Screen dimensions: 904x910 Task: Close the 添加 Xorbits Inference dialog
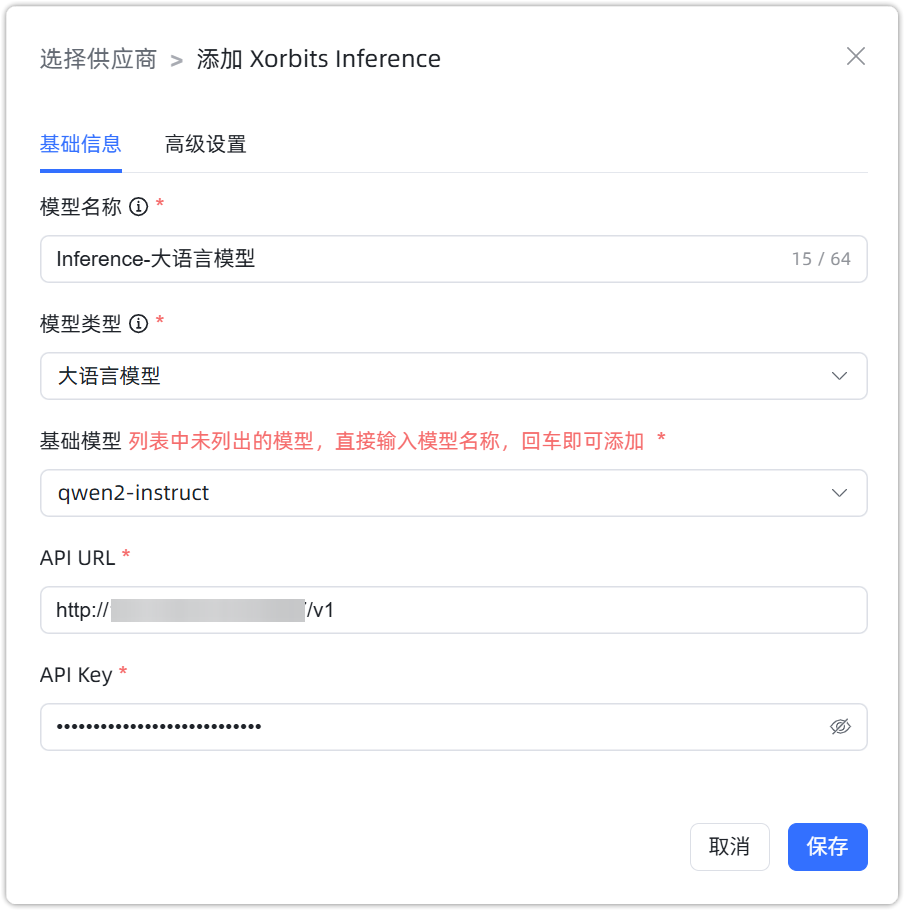pos(855,56)
